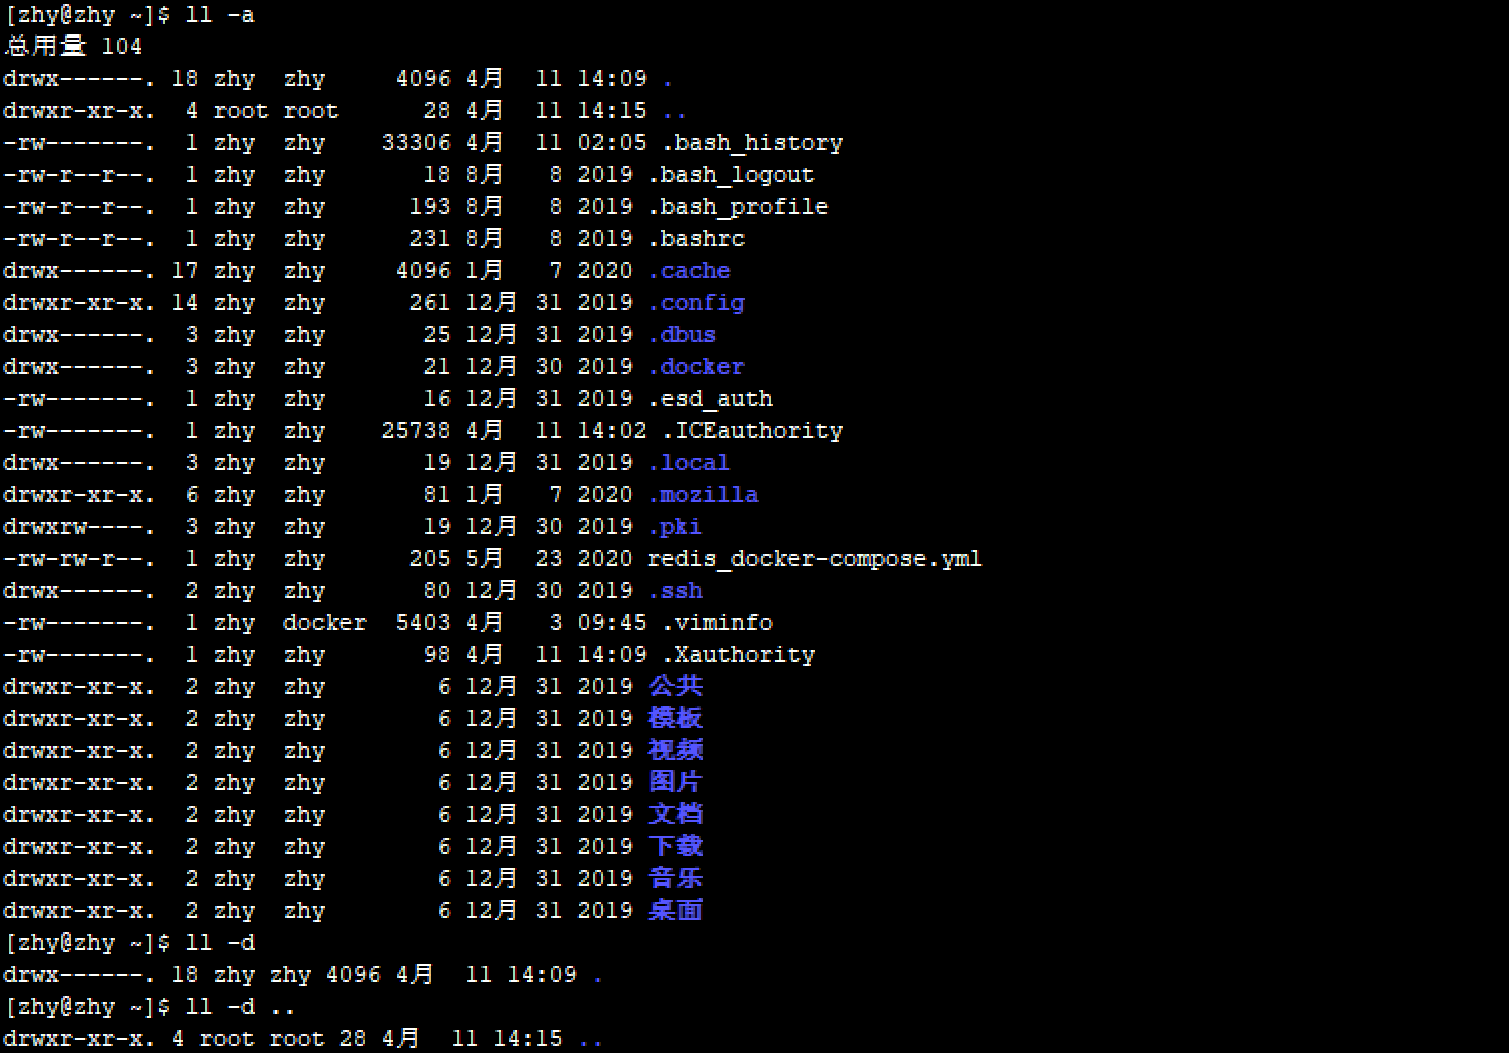
Task: Click the 图片 directory name
Action: pos(676,782)
